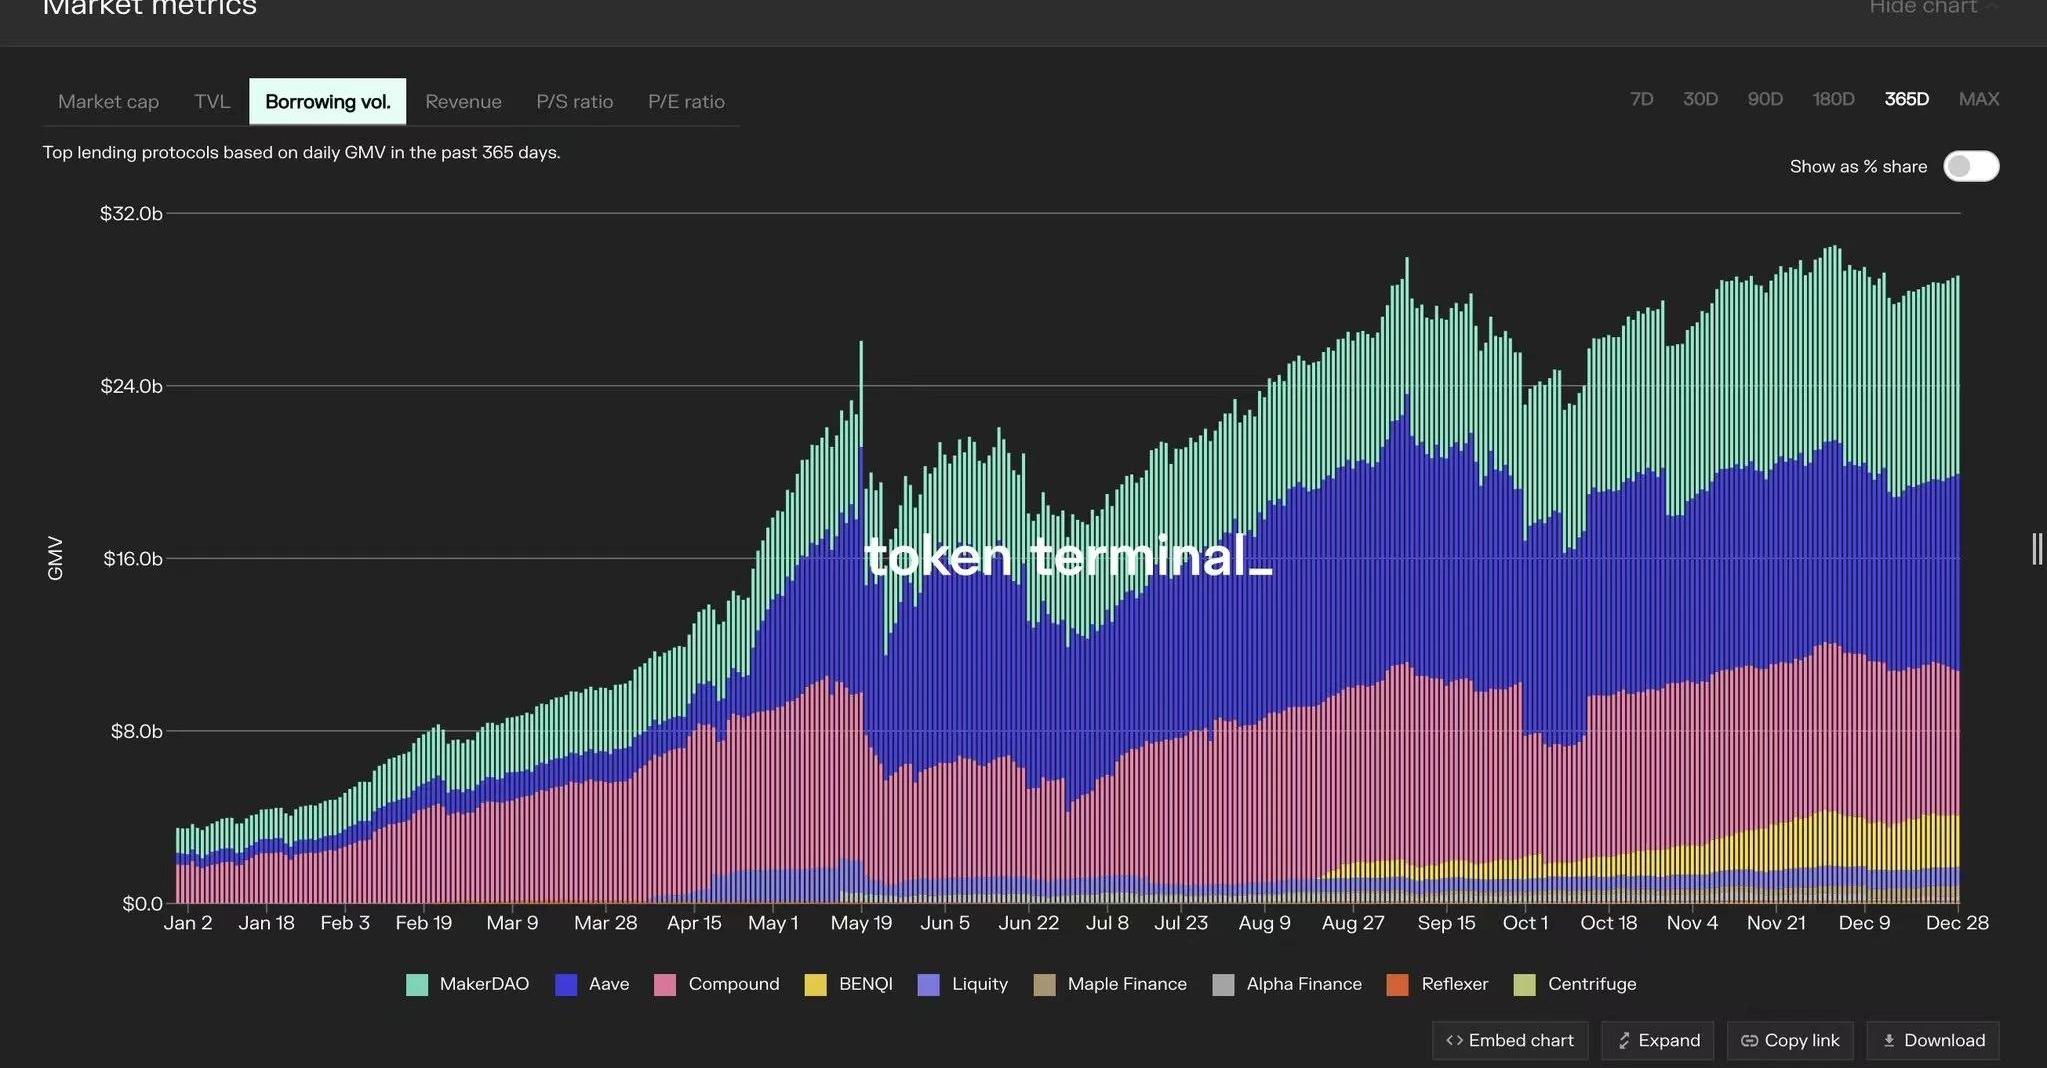
Task: Select the Borrowing vol. tab
Action: [328, 101]
